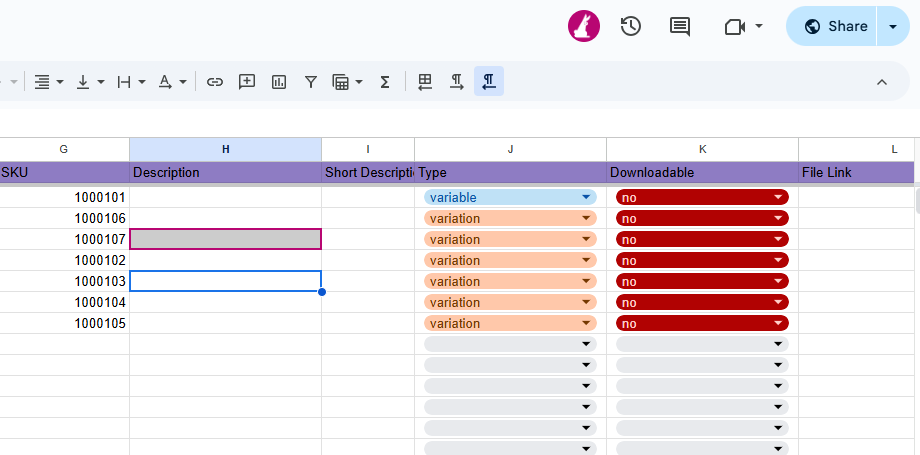Open the comments panel icon

[680, 26]
